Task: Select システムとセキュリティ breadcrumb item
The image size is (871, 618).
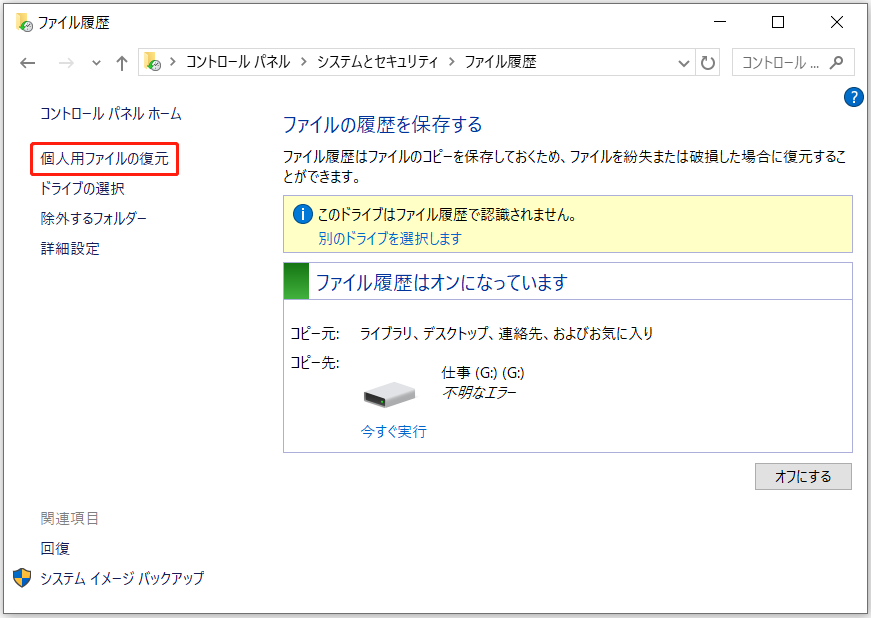Action: 378,62
